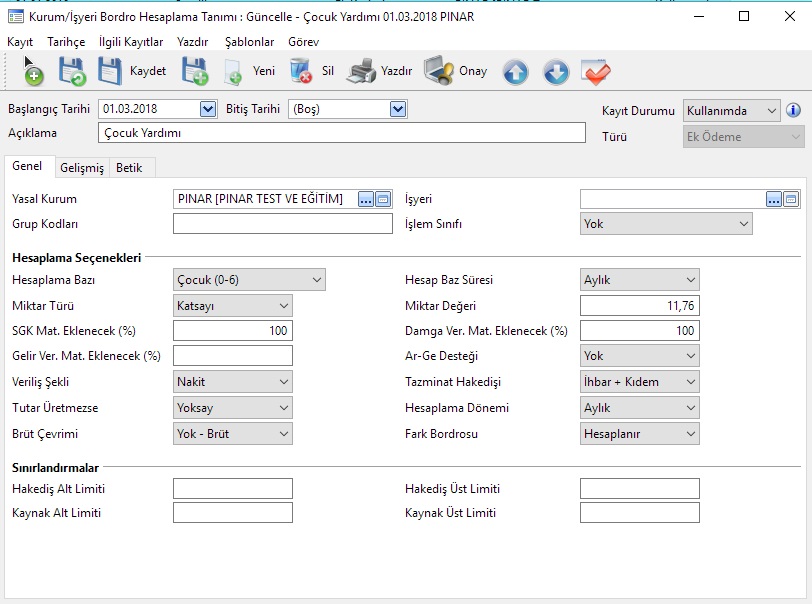Image resolution: width=812 pixels, height=604 pixels.
Task: Click the Açıklama text field
Action: pyautogui.click(x=342, y=133)
